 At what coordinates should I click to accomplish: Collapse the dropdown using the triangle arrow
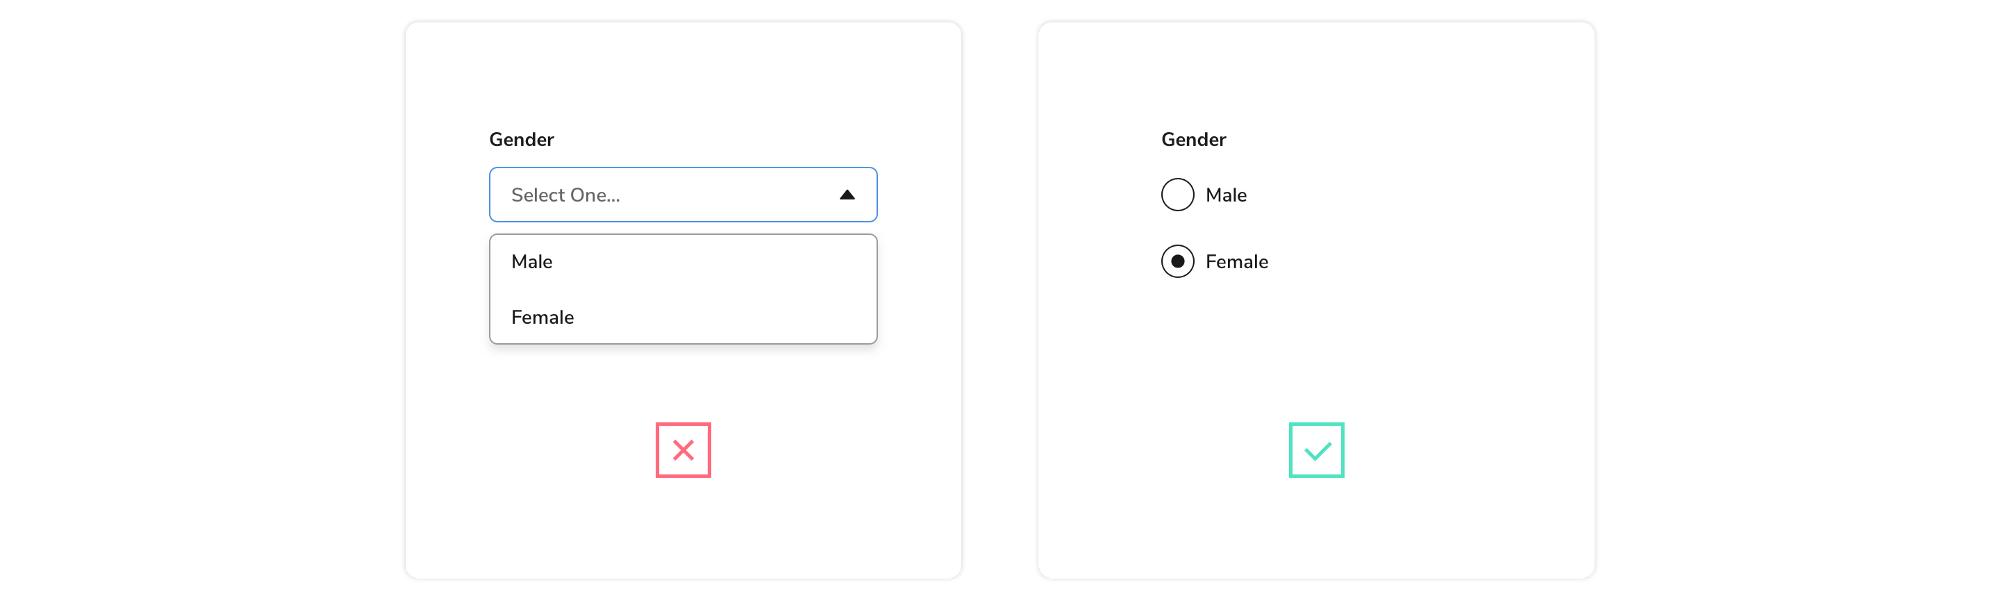(x=847, y=195)
